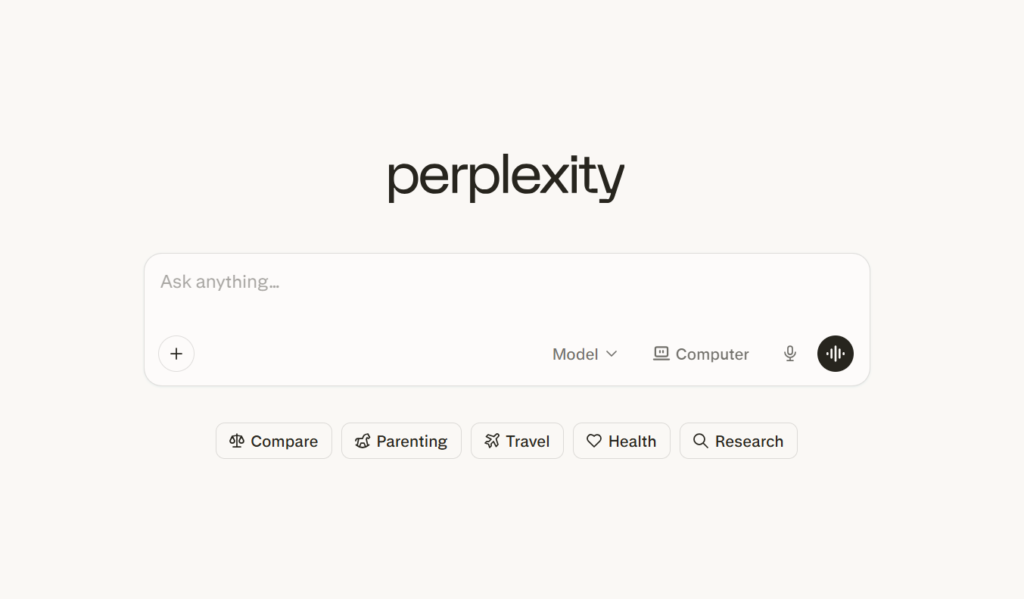Click the plus icon to attach files
1024x599 pixels.
[x=176, y=353]
